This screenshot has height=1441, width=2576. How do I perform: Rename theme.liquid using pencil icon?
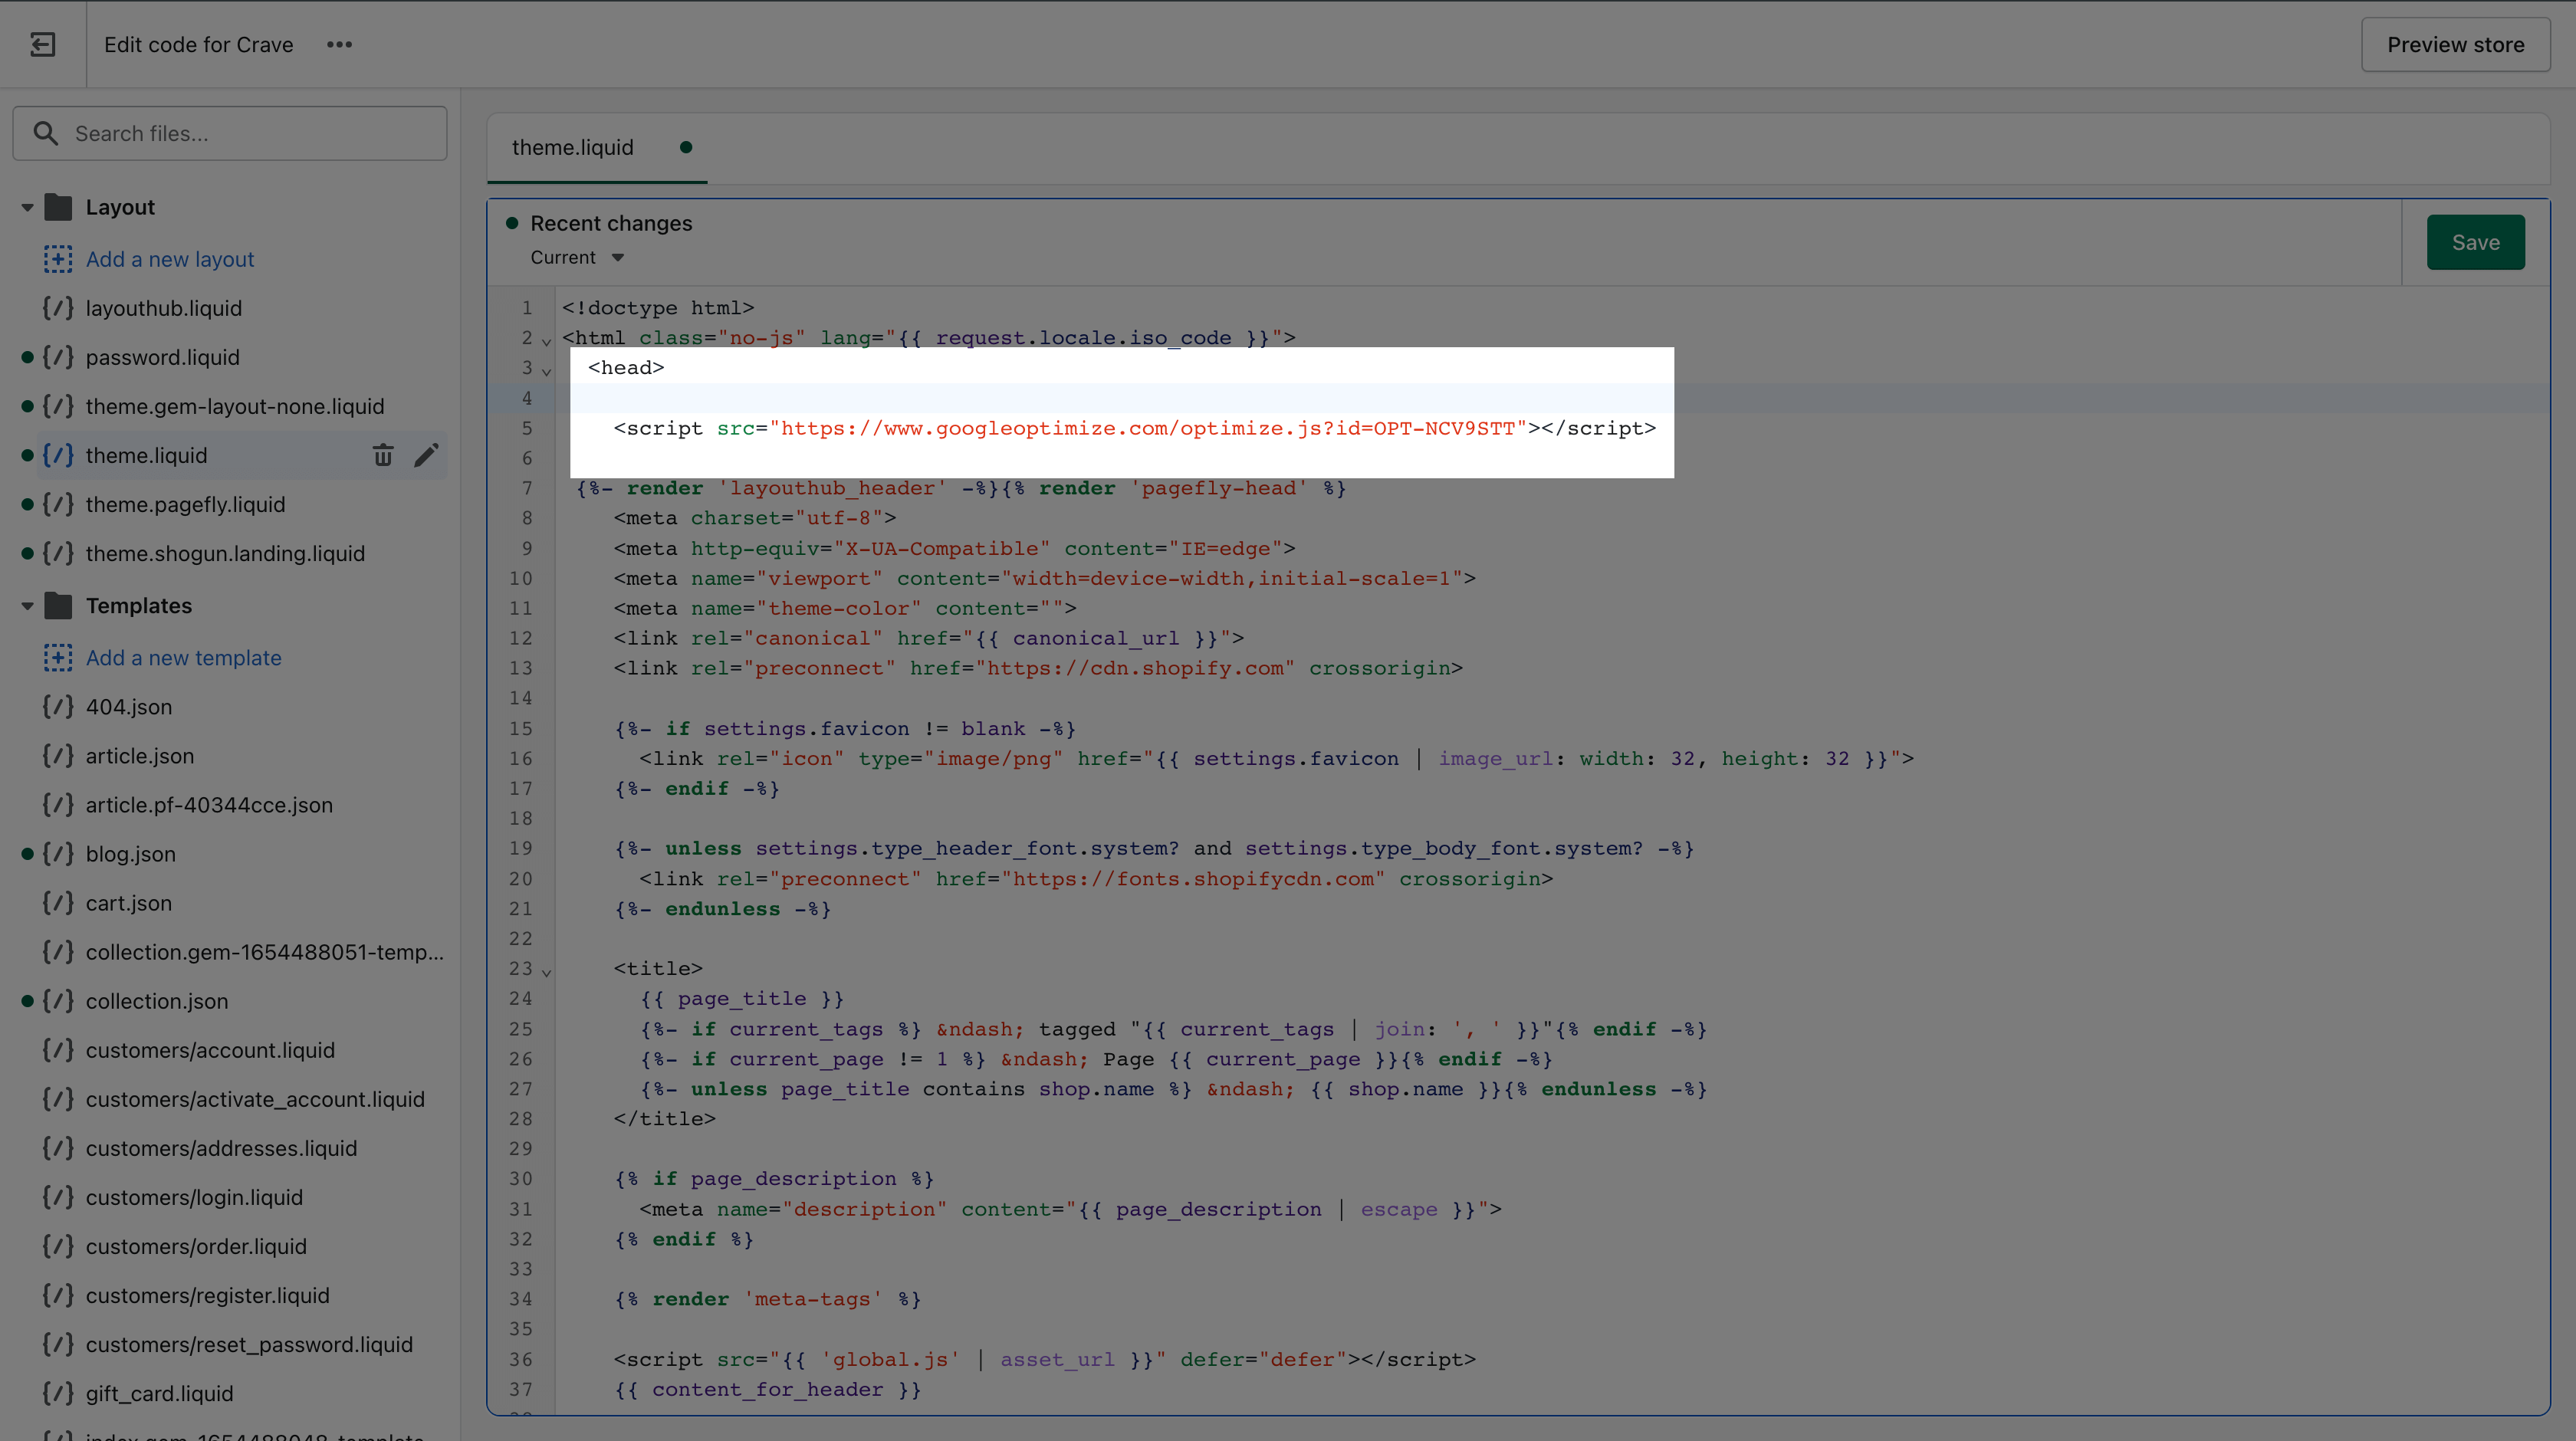click(x=426, y=455)
